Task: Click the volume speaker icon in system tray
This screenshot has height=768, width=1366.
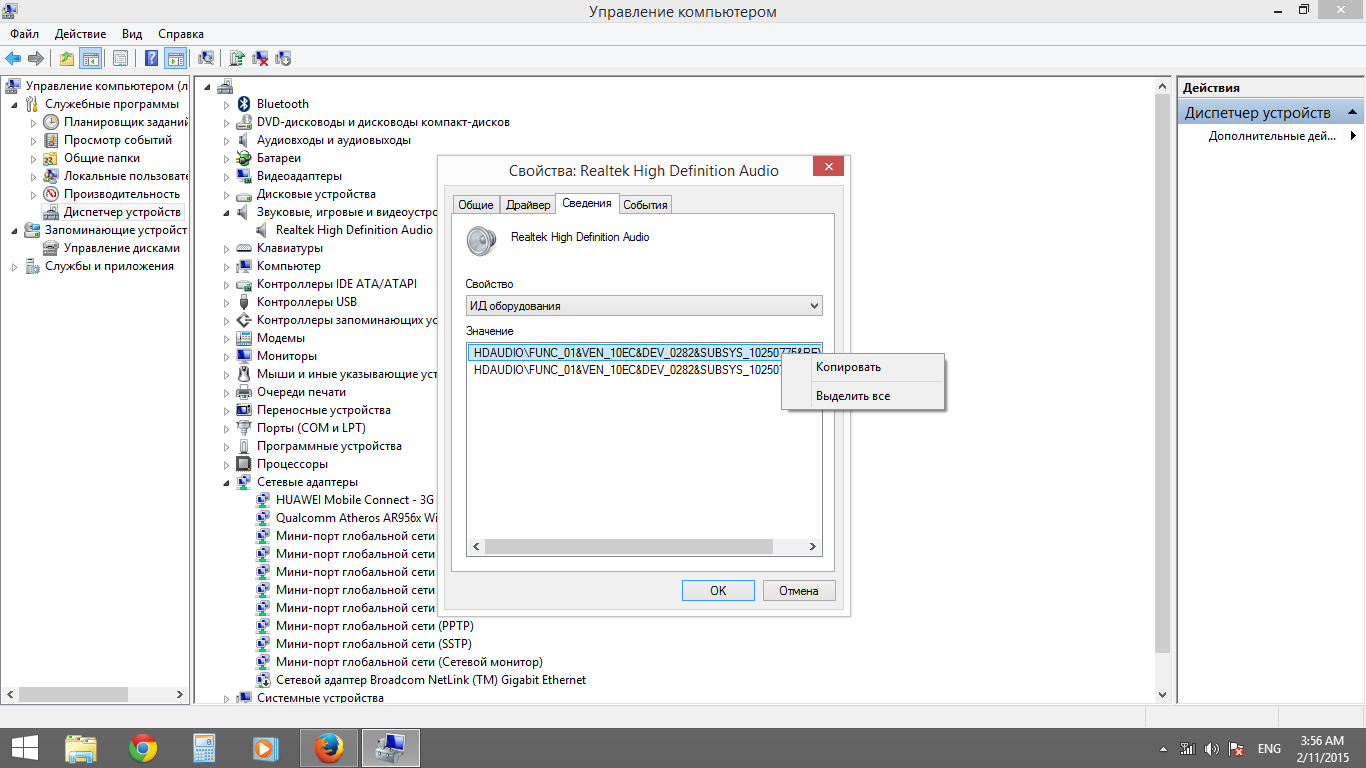Action: tap(1212, 749)
